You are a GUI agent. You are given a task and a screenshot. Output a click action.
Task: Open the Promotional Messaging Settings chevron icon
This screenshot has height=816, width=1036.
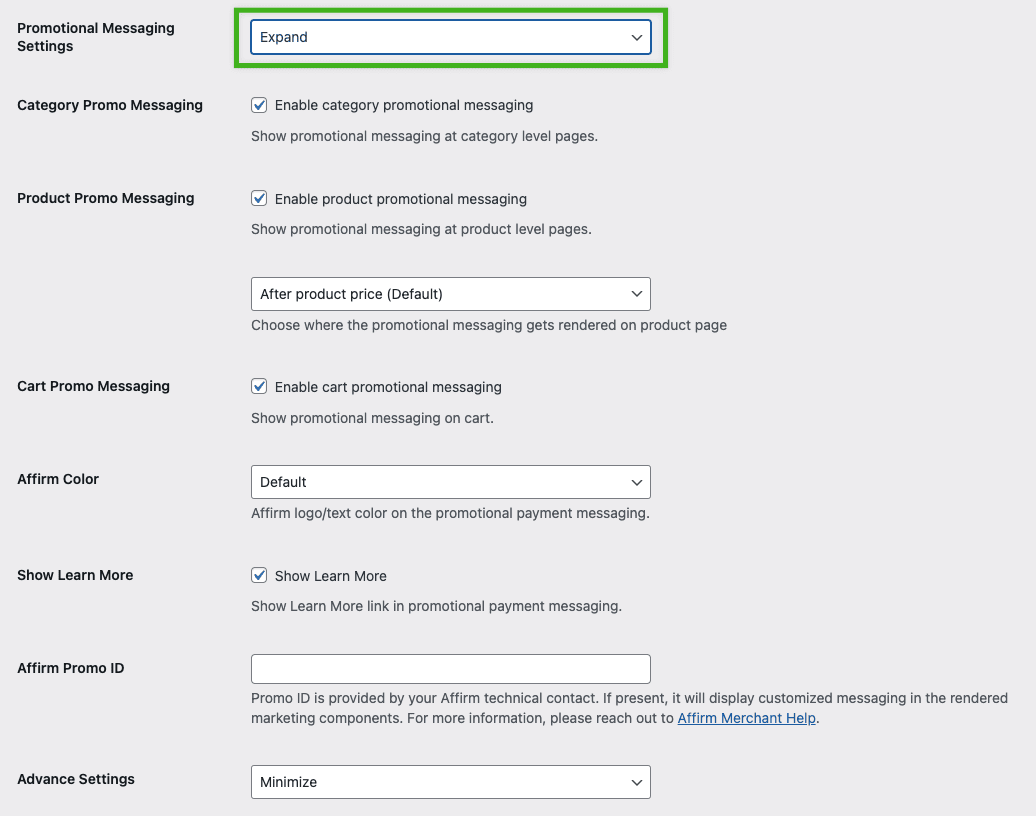(637, 37)
